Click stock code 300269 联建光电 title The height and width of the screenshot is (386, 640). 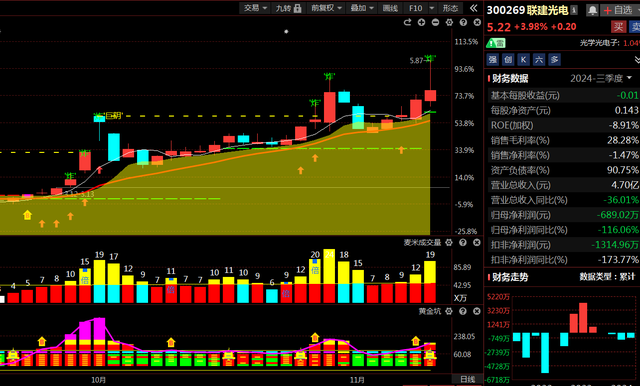coord(527,10)
